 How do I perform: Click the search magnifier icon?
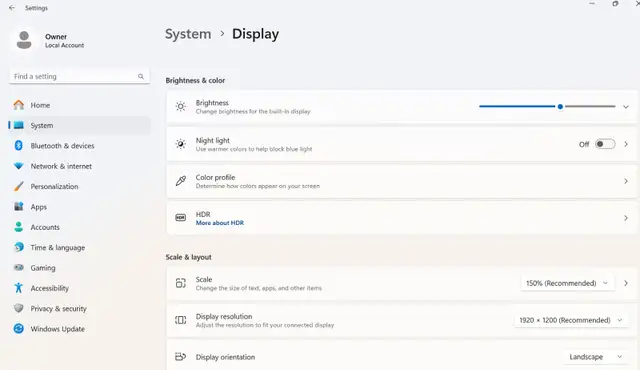click(x=141, y=76)
